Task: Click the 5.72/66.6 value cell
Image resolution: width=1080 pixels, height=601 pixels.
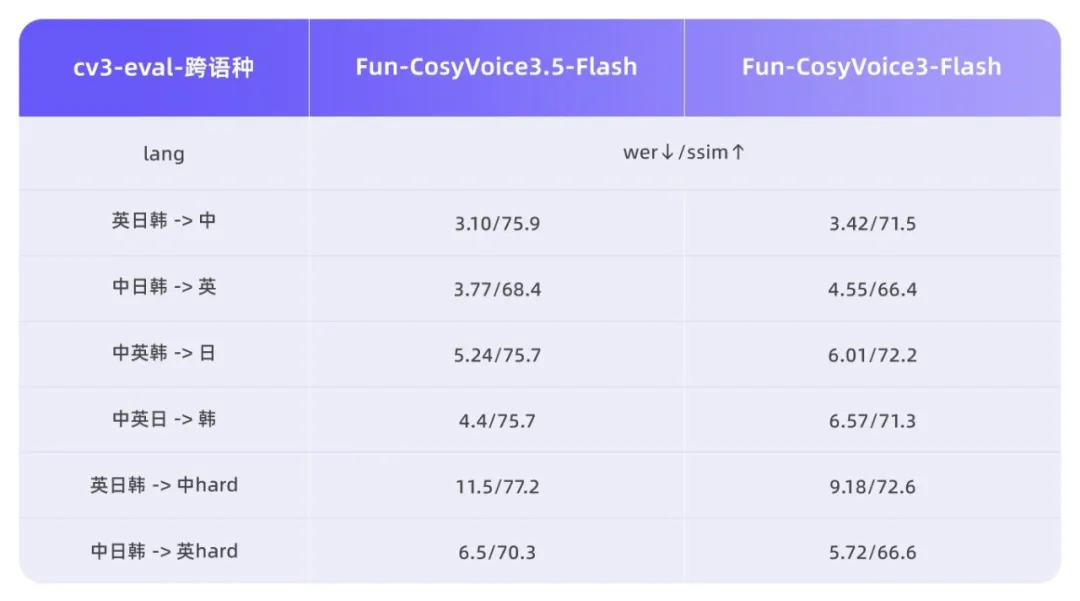Action: tap(871, 553)
